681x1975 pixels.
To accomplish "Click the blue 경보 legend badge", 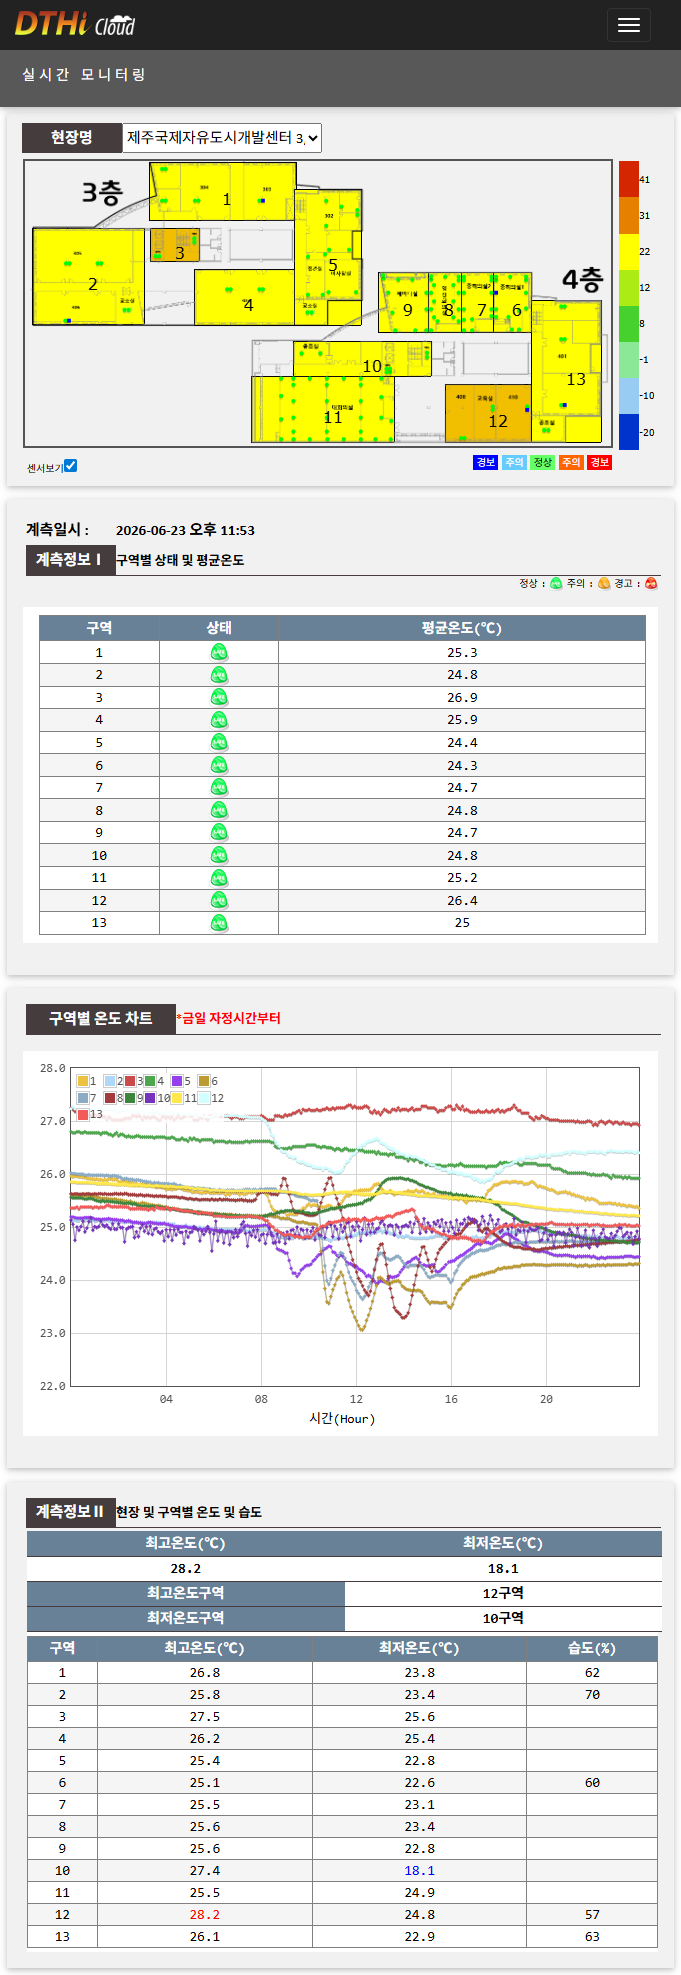I will pyautogui.click(x=485, y=462).
